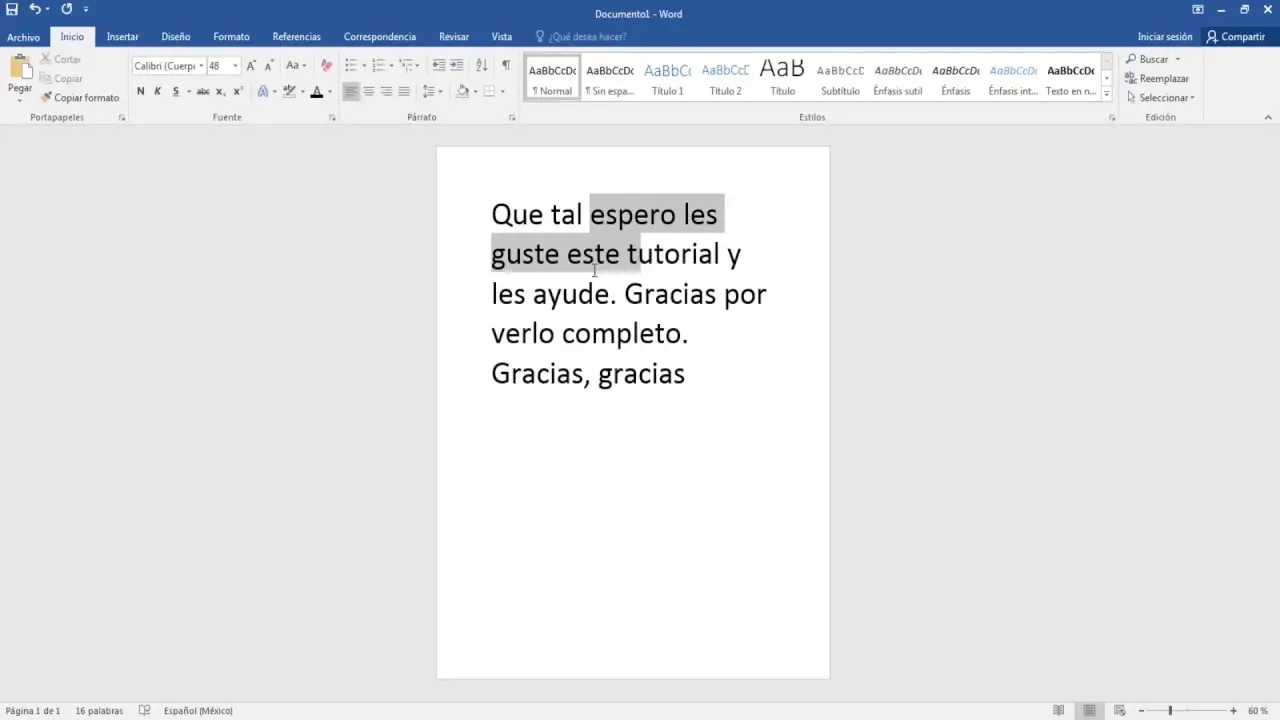
Task: Click Iniciar sesión link
Action: point(1164,37)
